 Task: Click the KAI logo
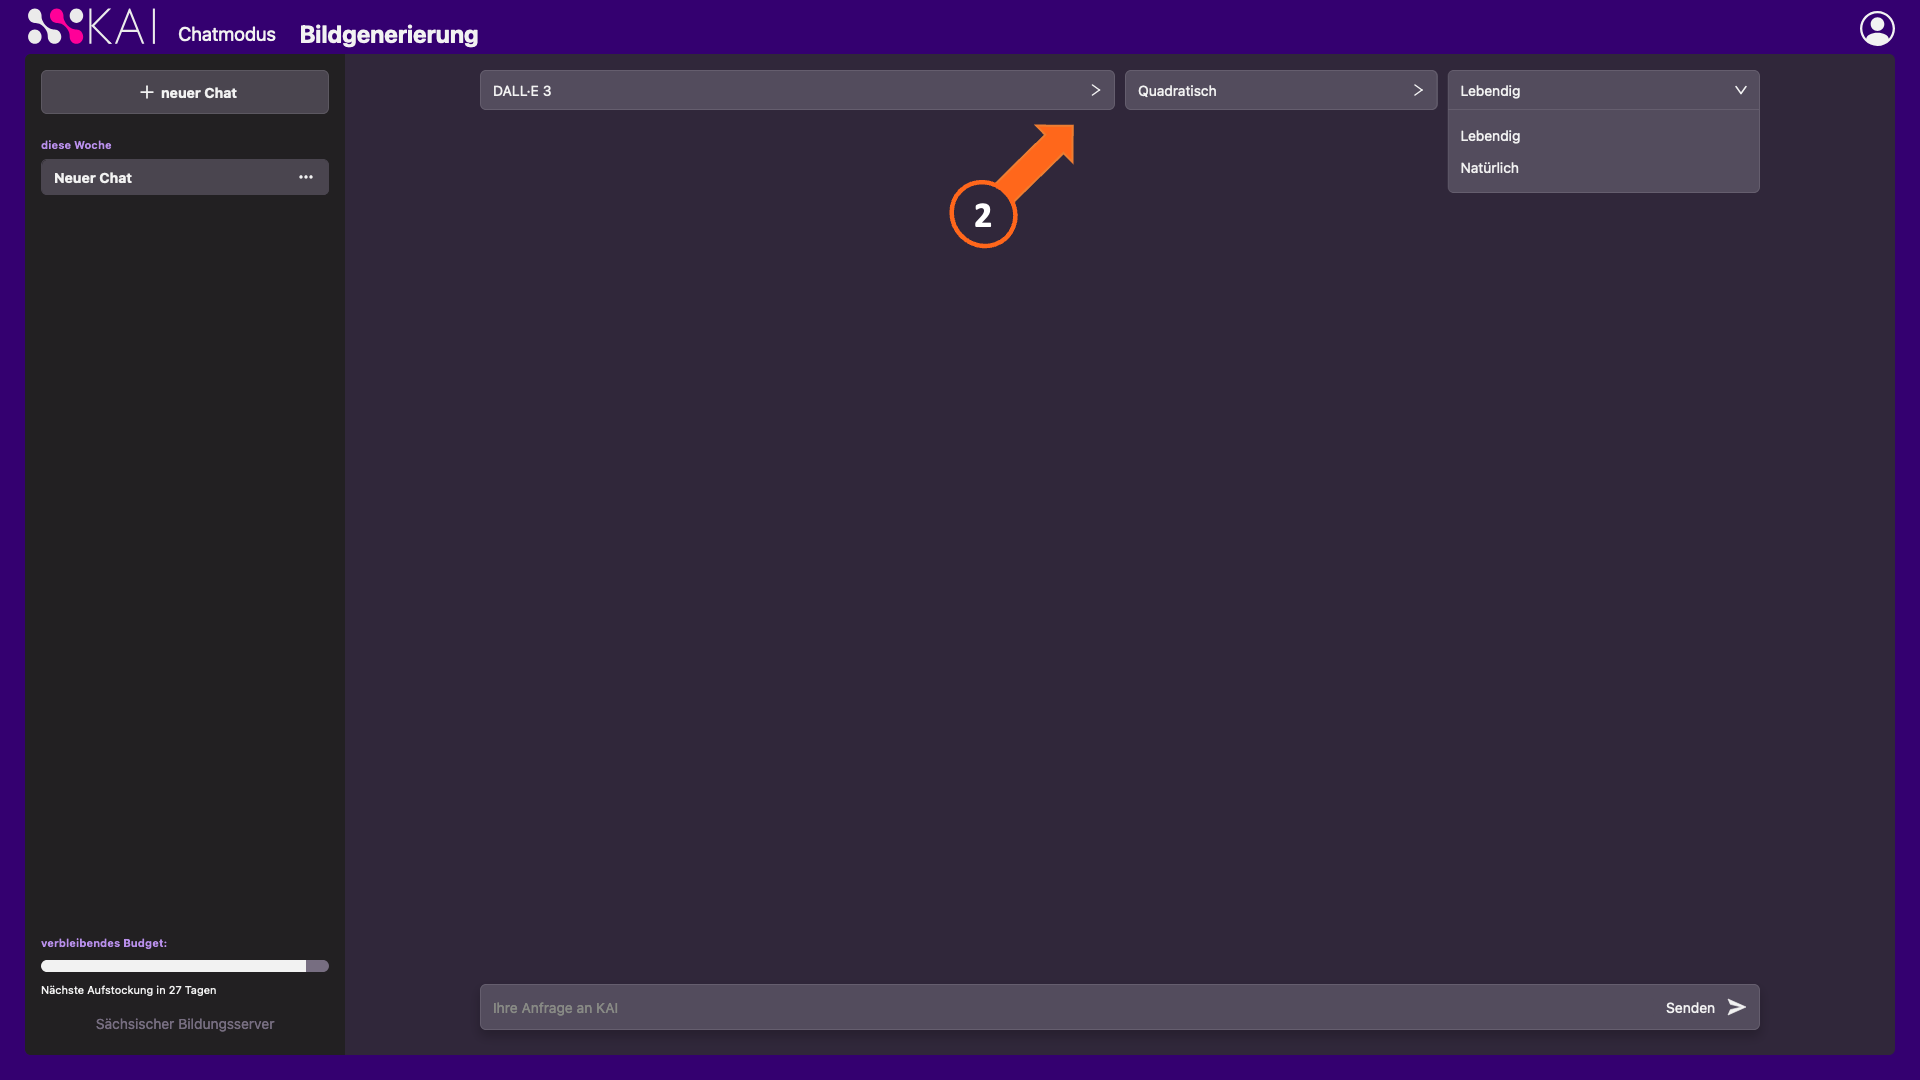coord(91,27)
